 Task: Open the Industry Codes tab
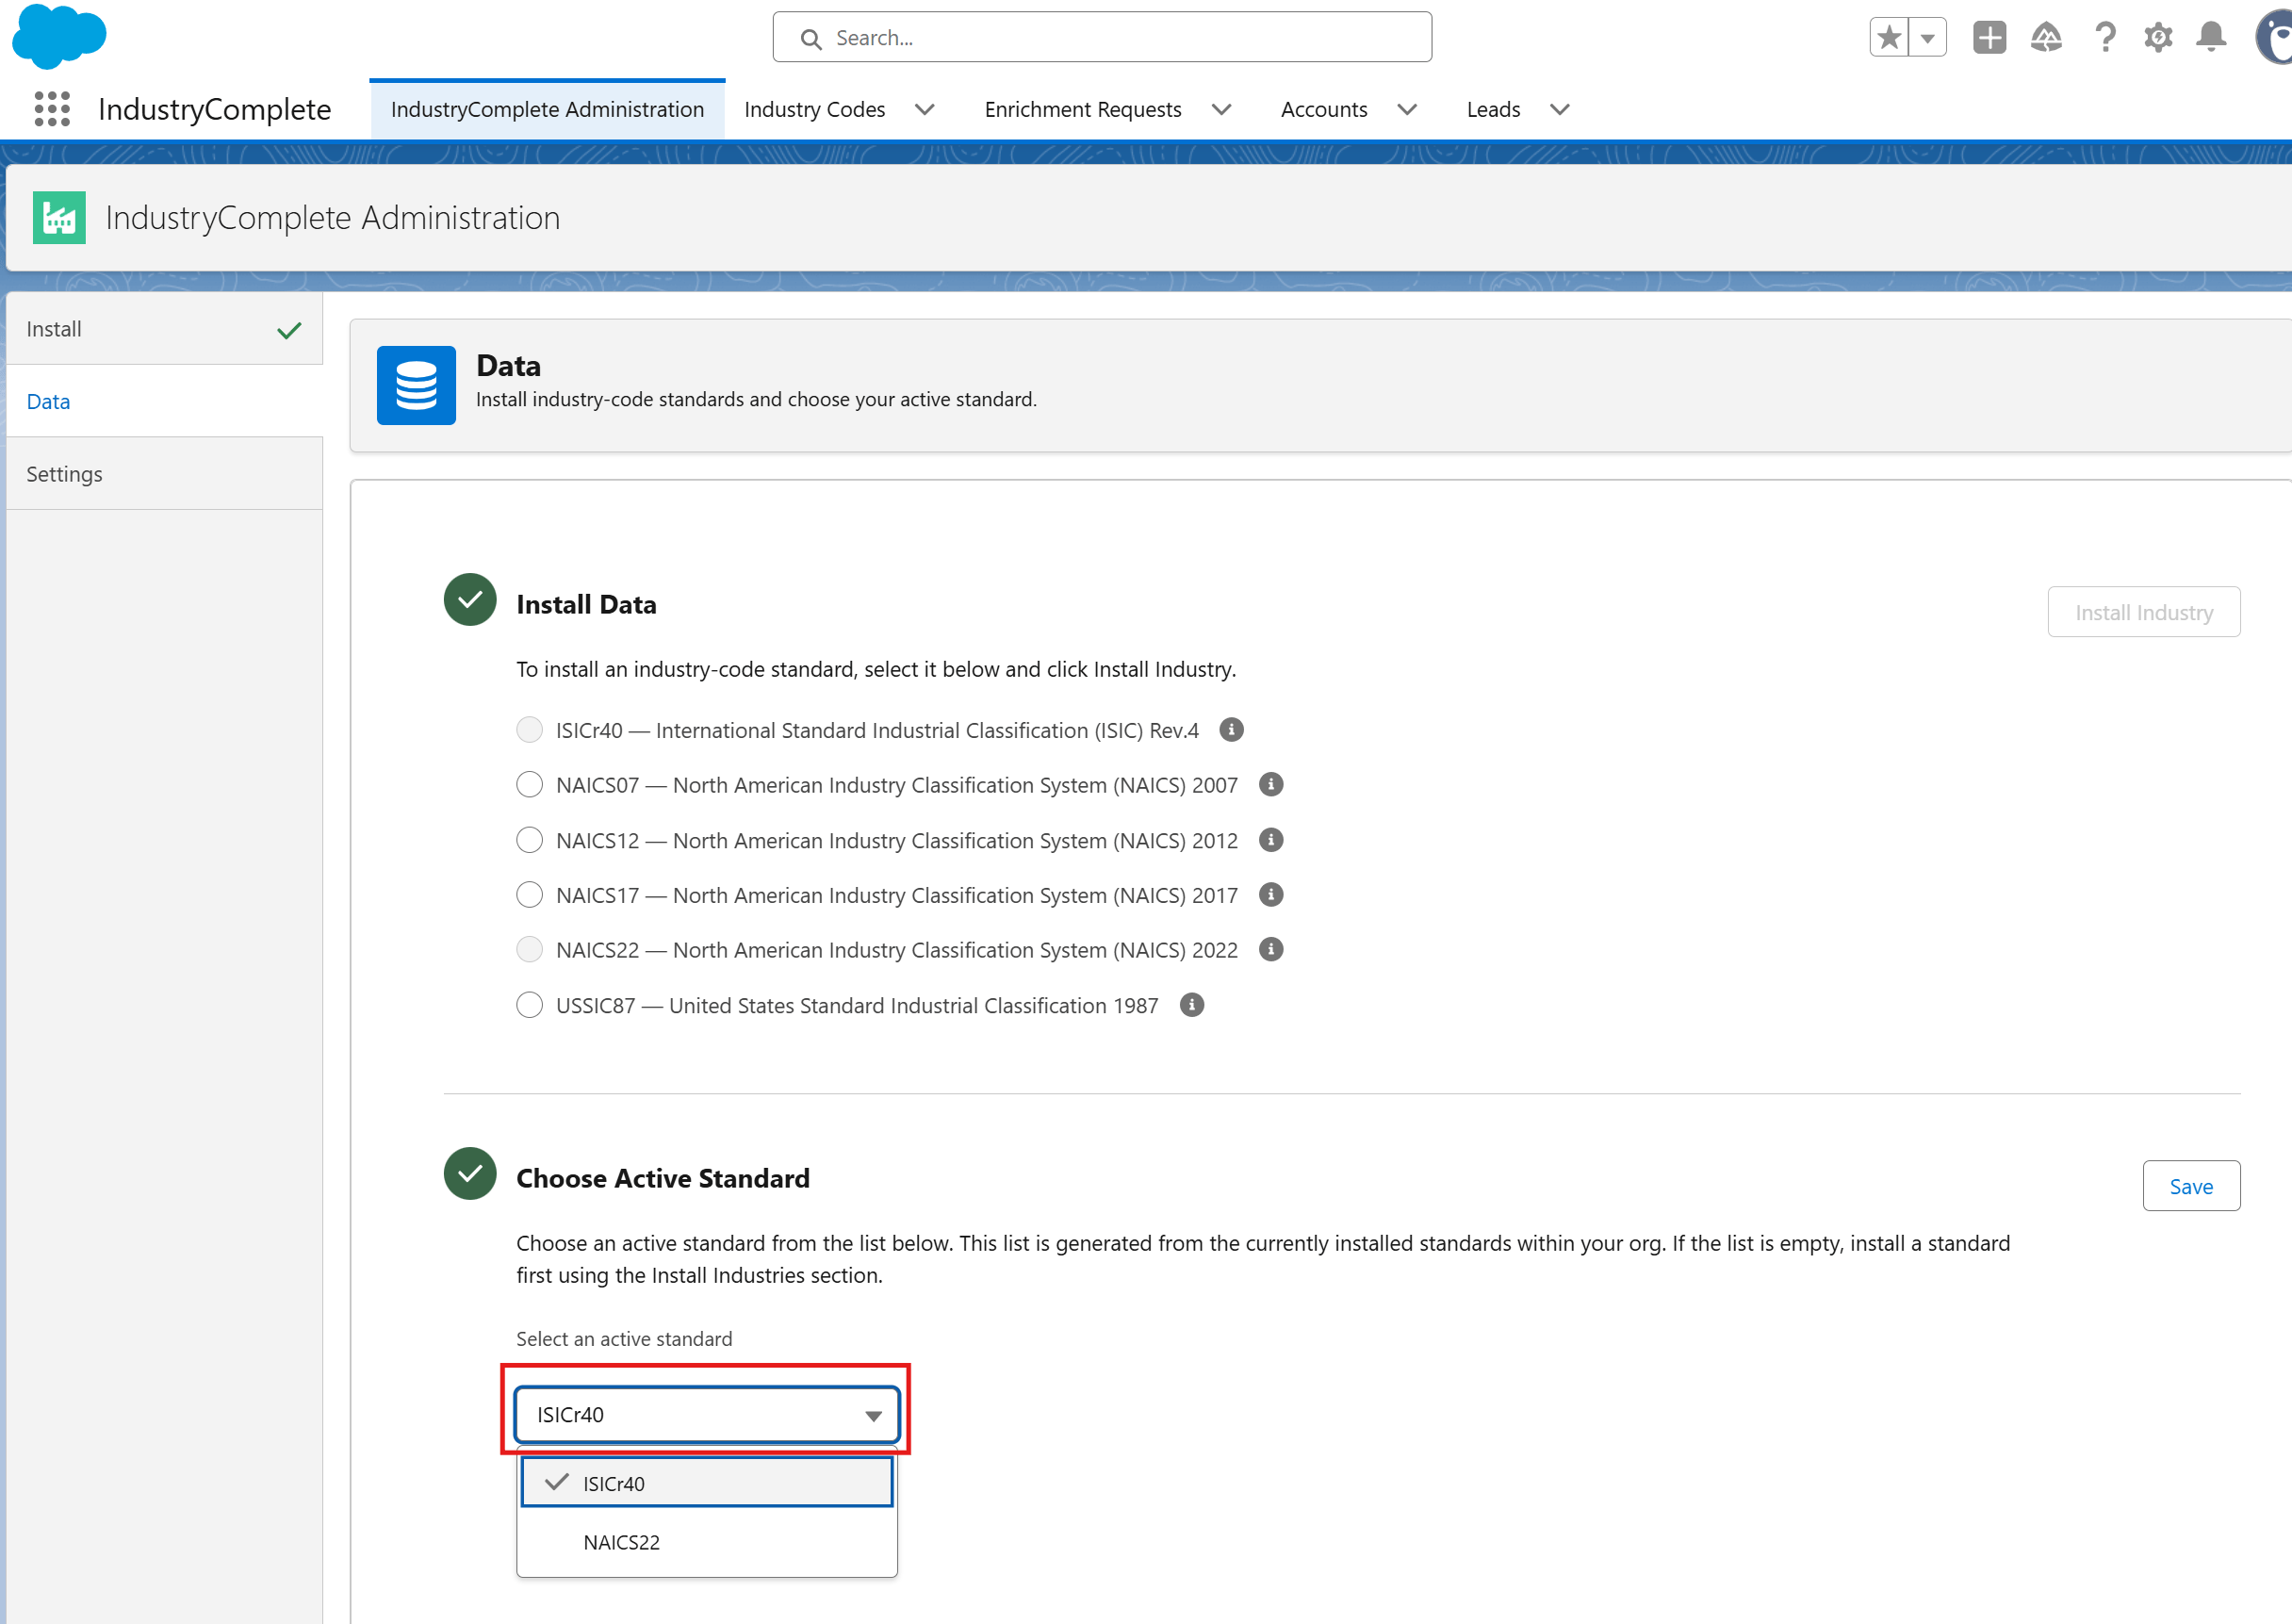(814, 110)
